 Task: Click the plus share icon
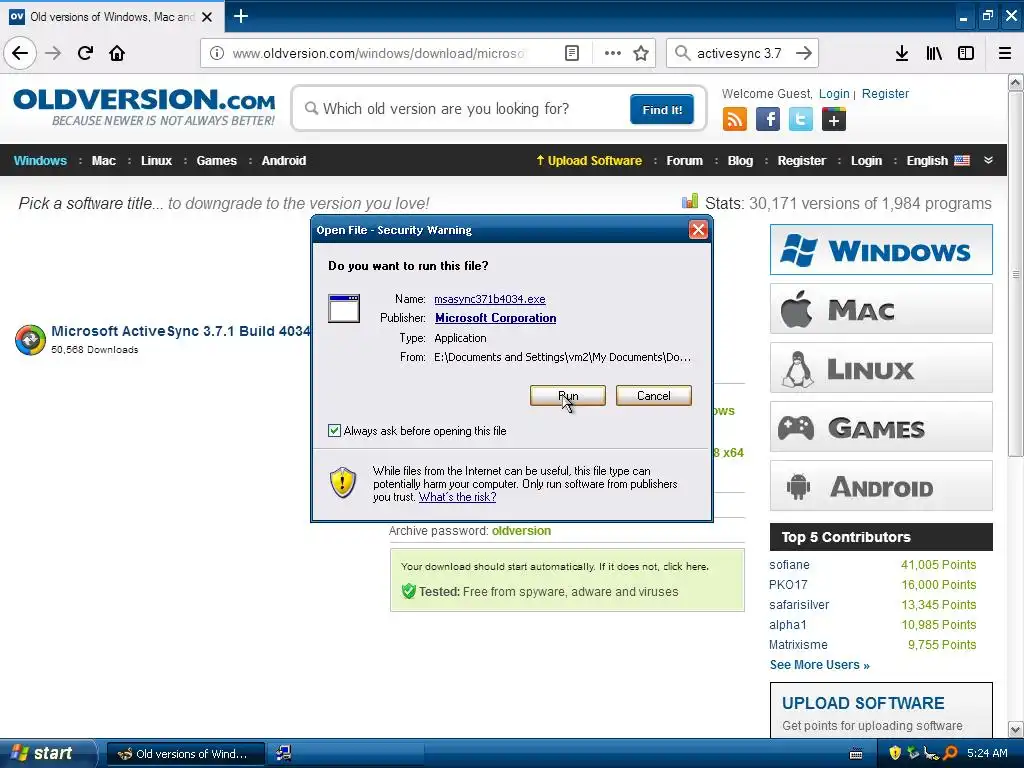833,120
